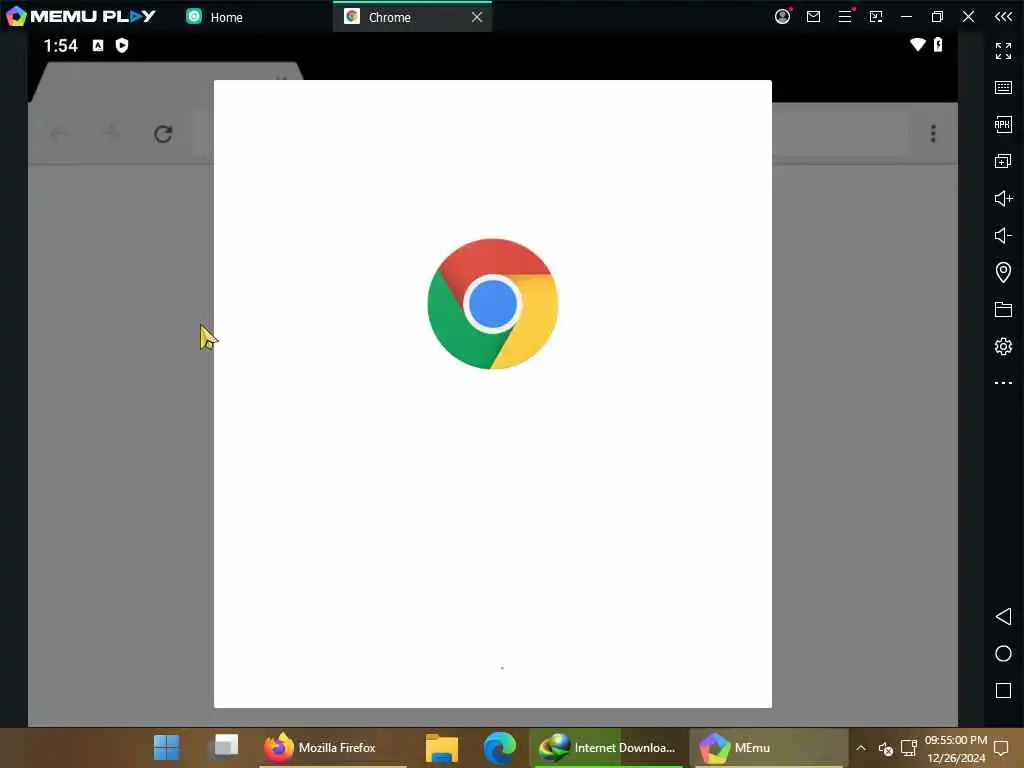The height and width of the screenshot is (768, 1024).
Task: Open the MEmu hamburger menu
Action: click(845, 16)
